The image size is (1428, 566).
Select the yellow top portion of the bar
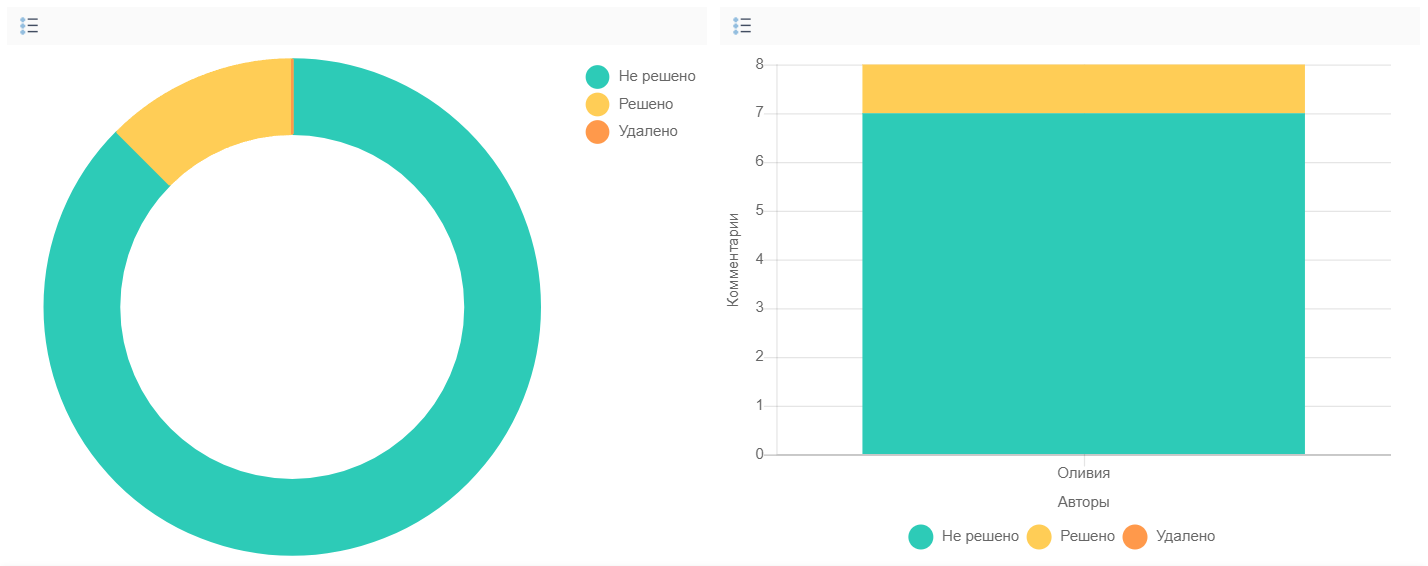tap(1083, 89)
